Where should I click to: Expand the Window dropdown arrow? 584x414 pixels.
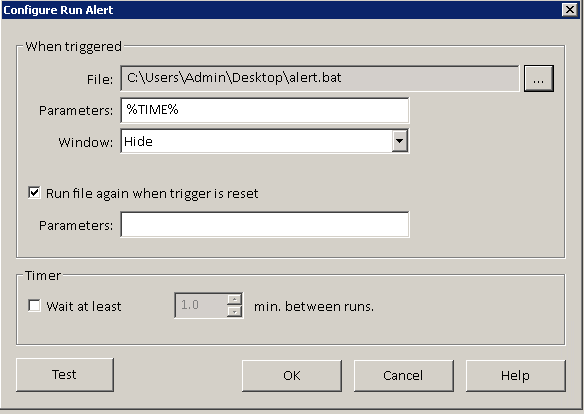[x=399, y=141]
